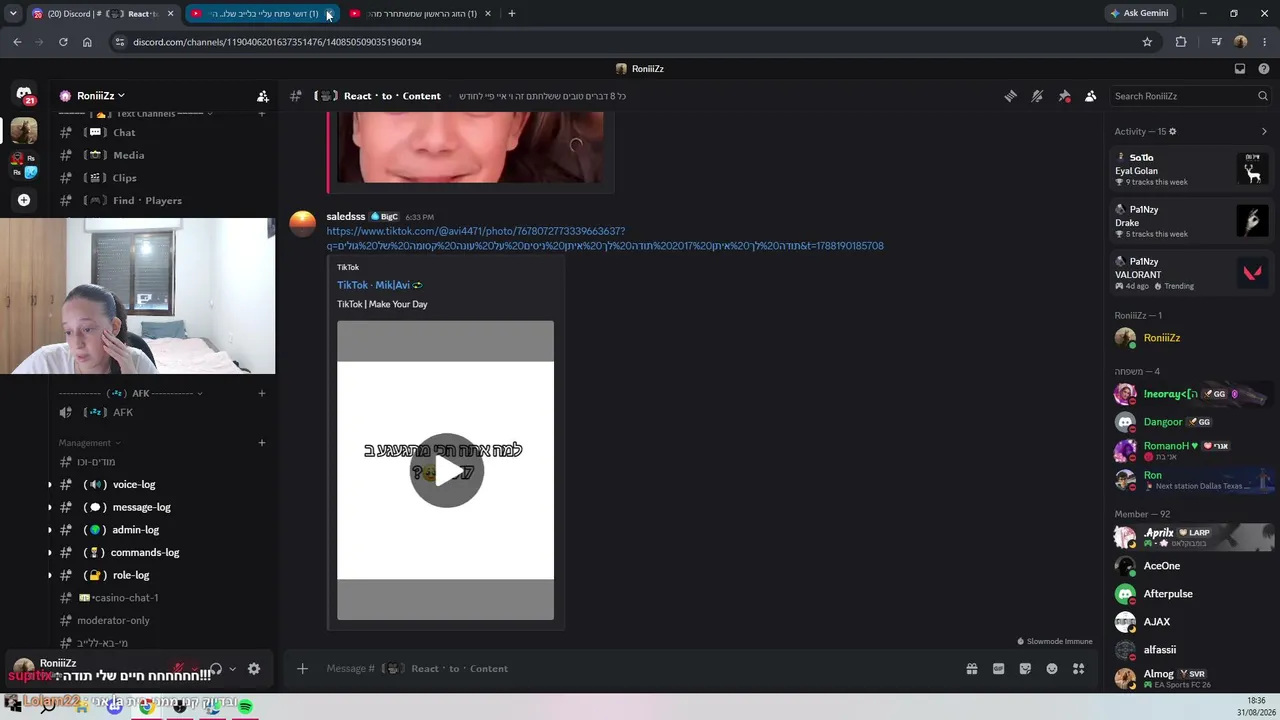
Task: Open saledsss user profile name
Action: click(346, 216)
